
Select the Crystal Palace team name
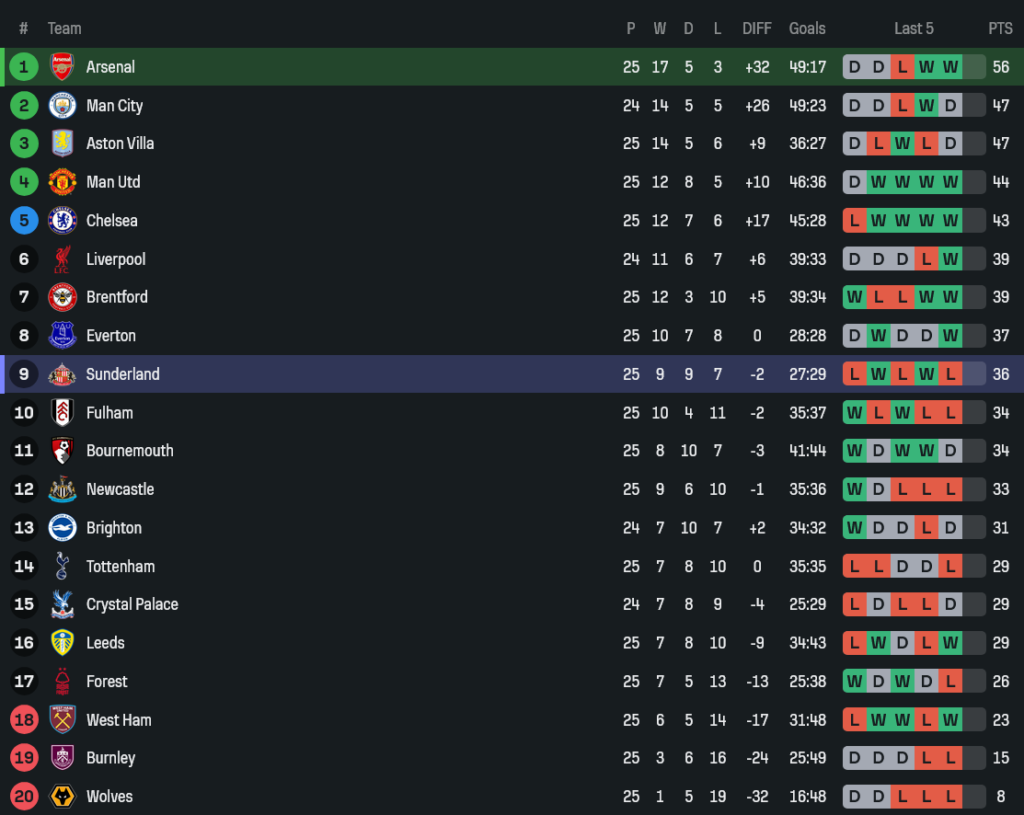pos(132,604)
